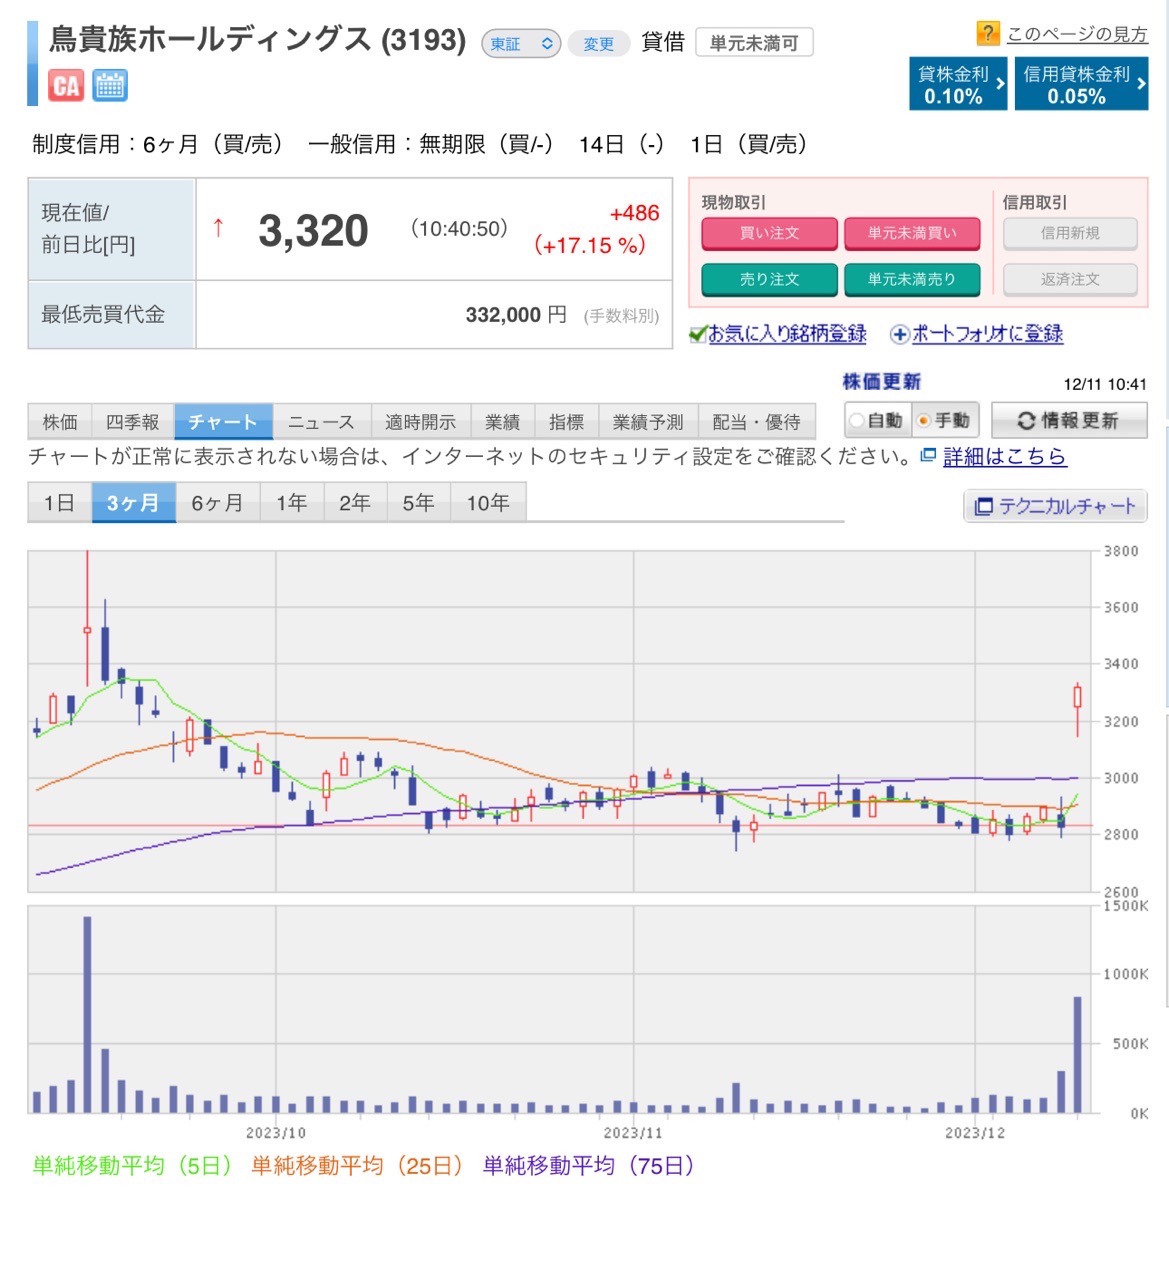
Task: Open the ポートフォリオに登録 link
Action: [987, 334]
